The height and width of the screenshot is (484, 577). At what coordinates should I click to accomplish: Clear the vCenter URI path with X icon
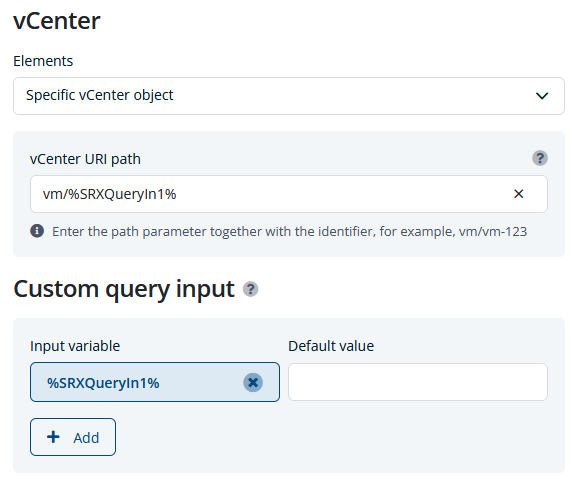pos(518,194)
